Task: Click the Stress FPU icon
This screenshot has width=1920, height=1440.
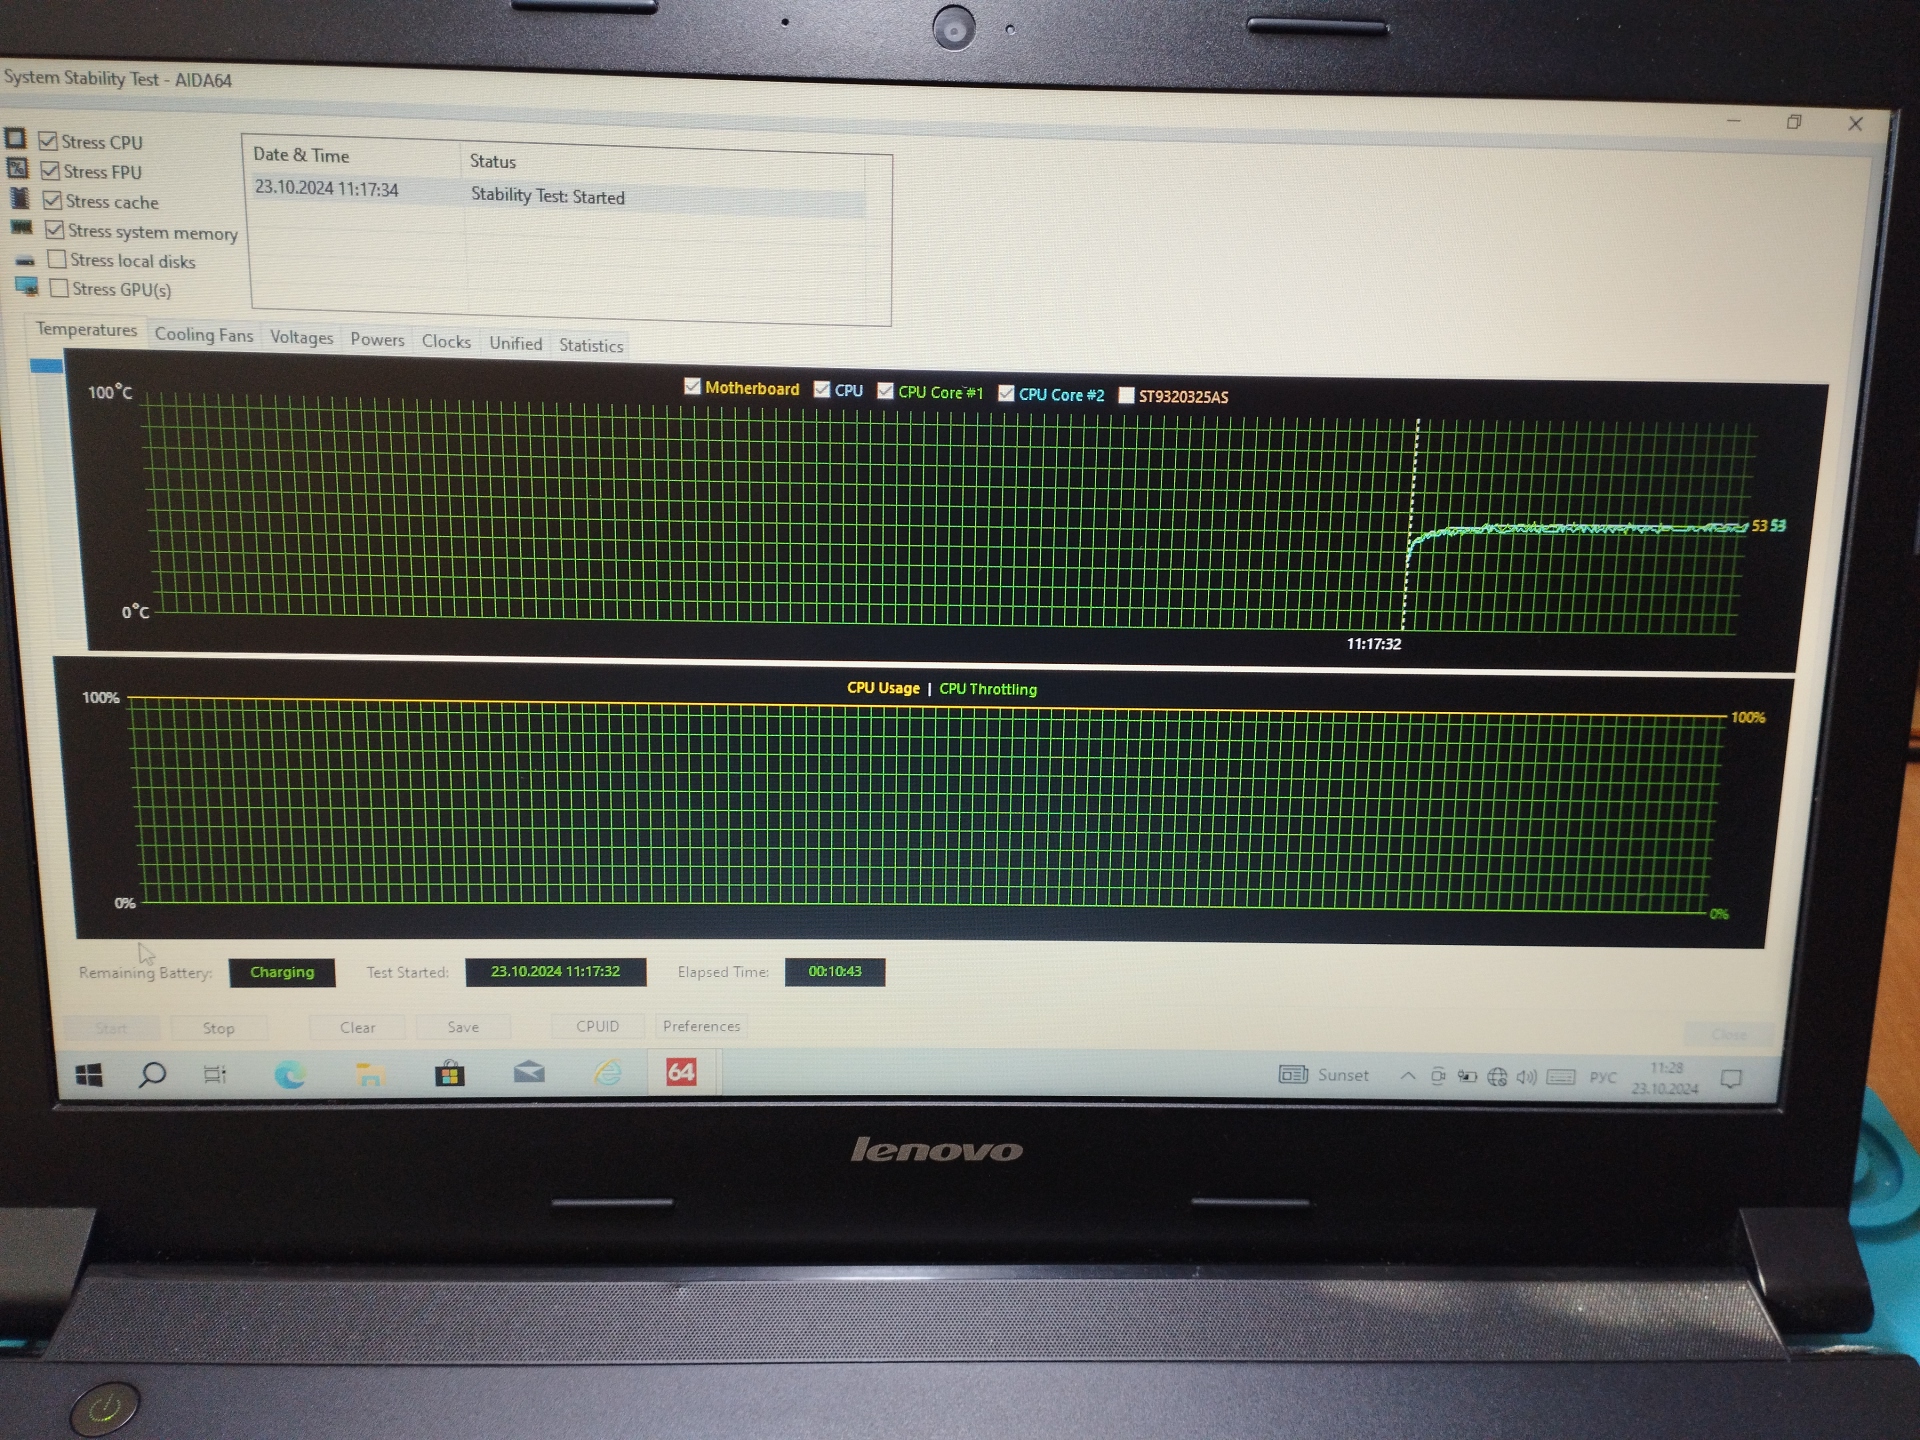Action: (18, 167)
